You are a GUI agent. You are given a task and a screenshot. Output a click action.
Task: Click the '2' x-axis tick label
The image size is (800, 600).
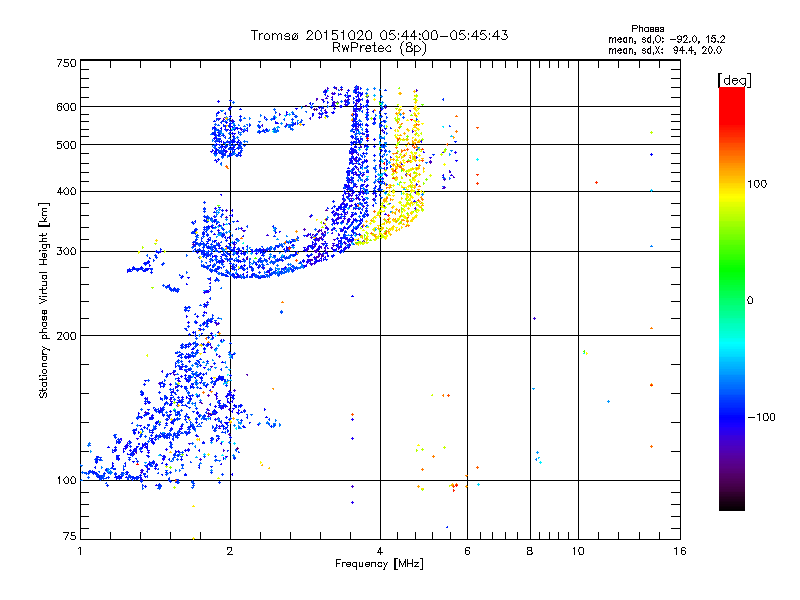(x=230, y=551)
